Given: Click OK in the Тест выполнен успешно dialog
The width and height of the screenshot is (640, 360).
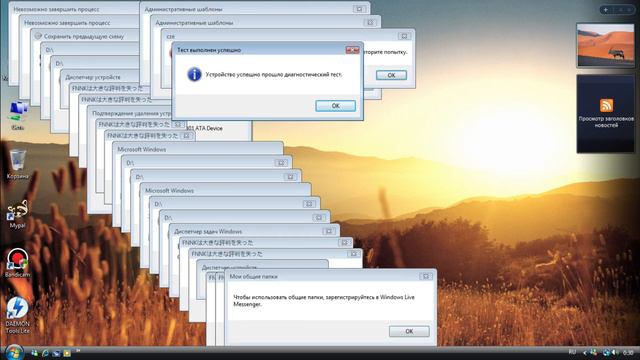Looking at the screenshot, I should (336, 106).
